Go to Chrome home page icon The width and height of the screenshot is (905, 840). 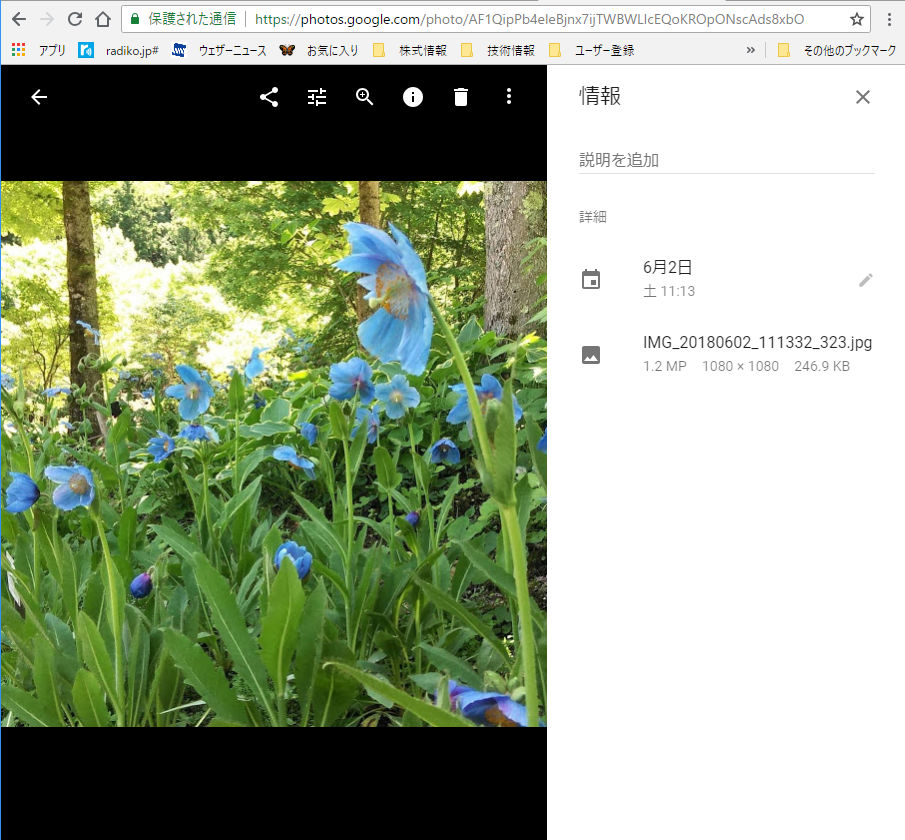click(102, 19)
